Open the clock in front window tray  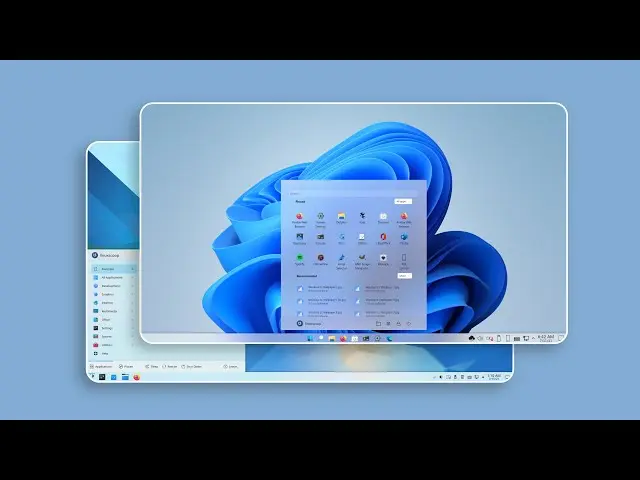point(546,338)
